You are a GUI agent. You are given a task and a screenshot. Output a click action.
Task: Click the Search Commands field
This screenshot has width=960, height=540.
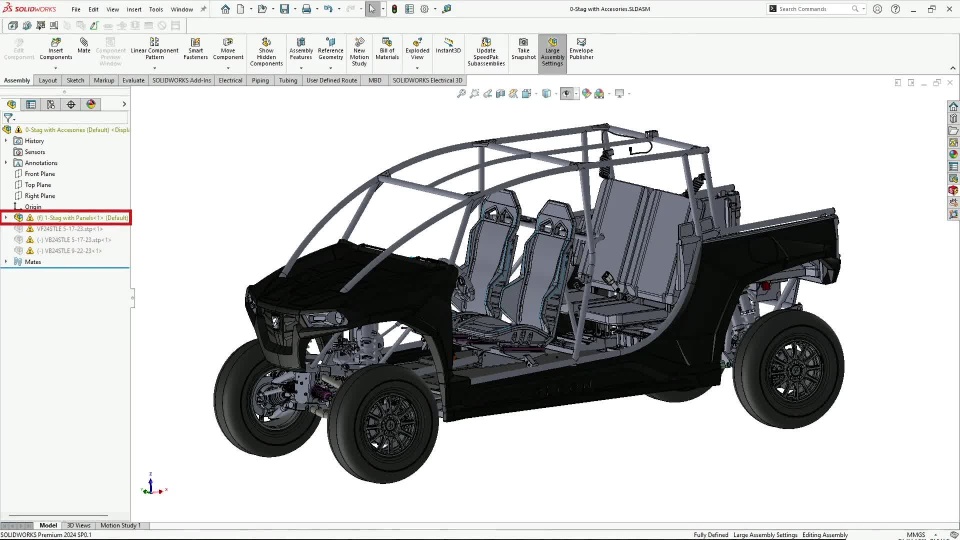(814, 9)
